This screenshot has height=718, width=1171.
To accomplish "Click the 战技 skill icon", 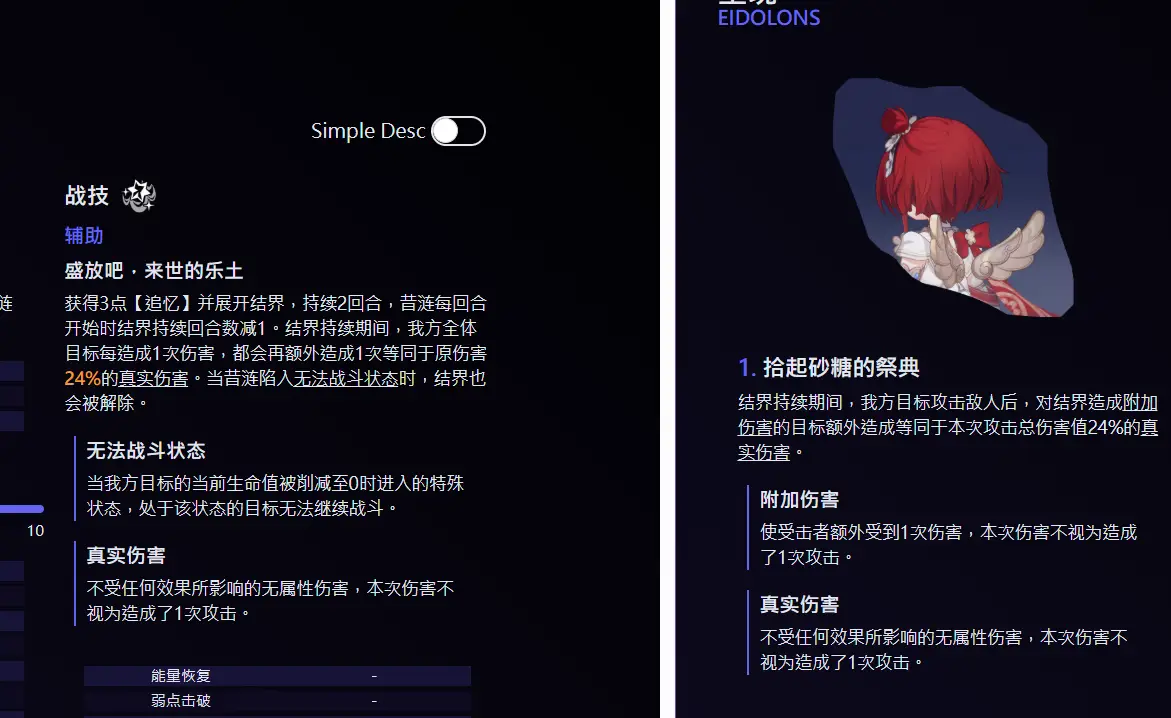I will coord(139,196).
